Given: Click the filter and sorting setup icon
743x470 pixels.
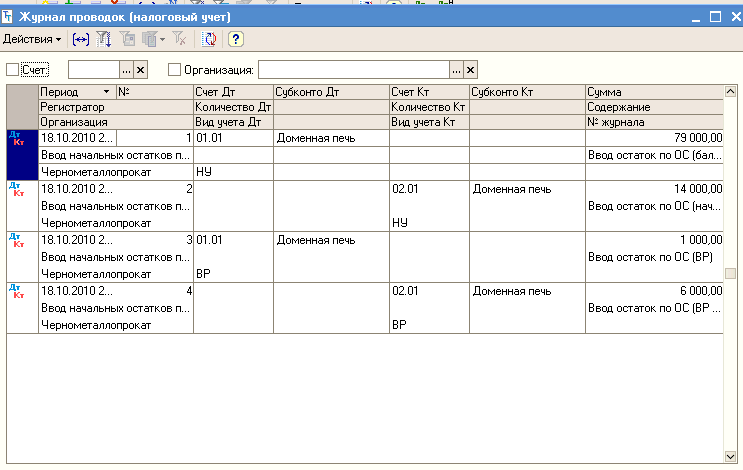Looking at the screenshot, I should coord(105,39).
